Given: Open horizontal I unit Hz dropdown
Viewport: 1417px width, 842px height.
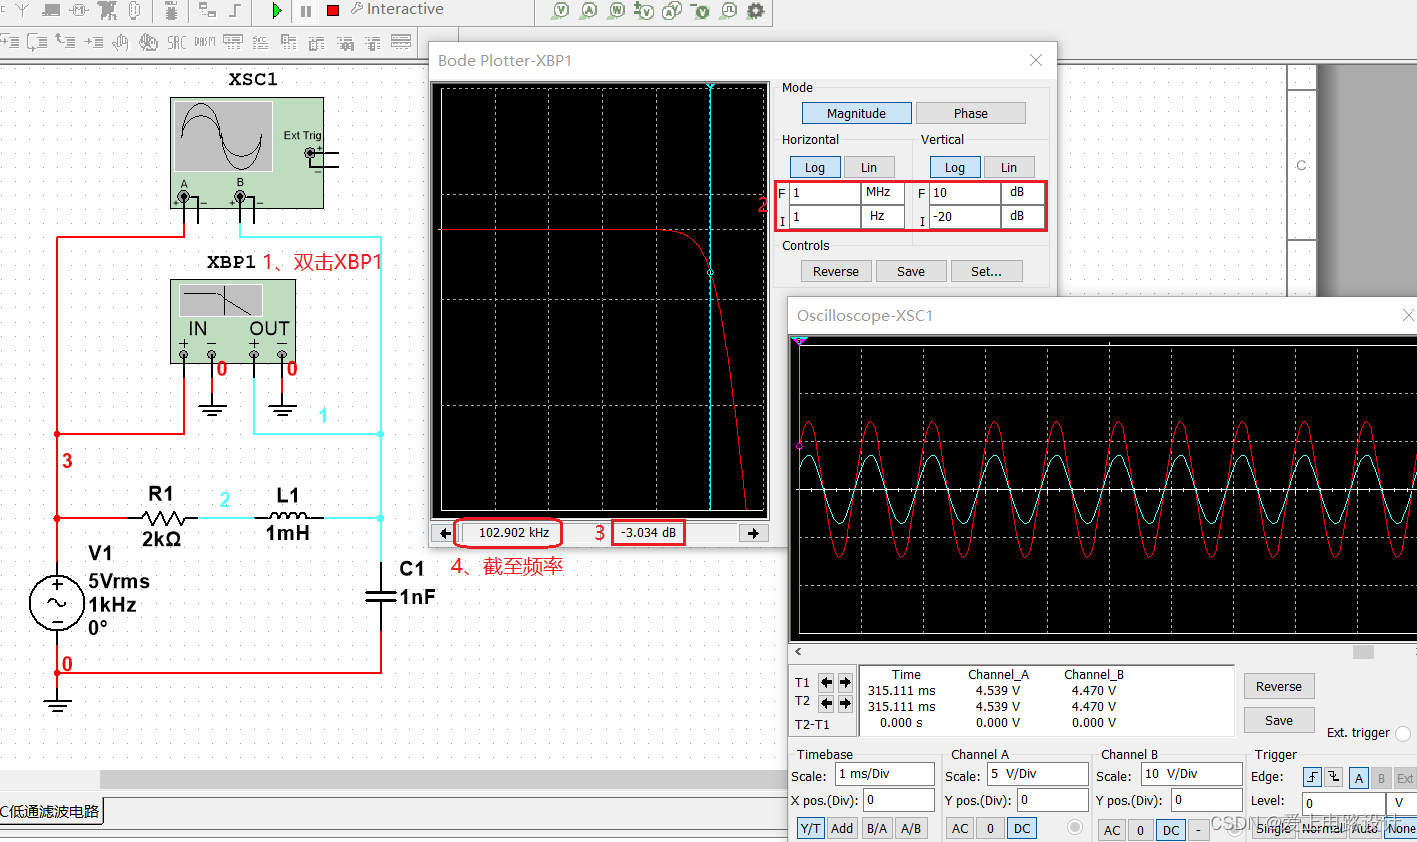Looking at the screenshot, I should tap(882, 216).
